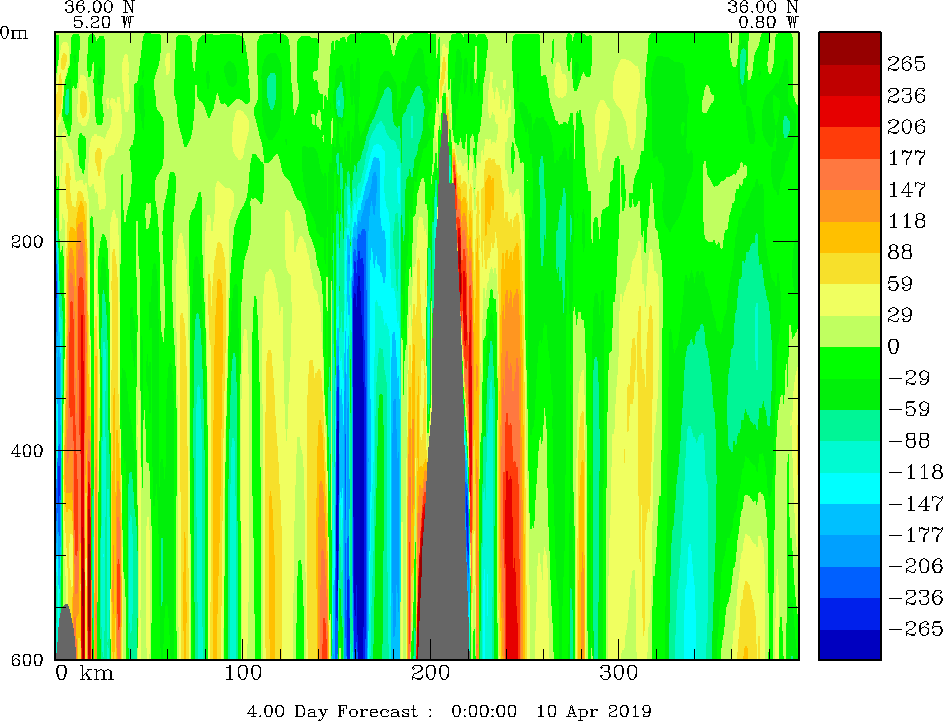Screen dimensions: 943x721
Task: Click the 200 distance axis label
Action: (431, 673)
